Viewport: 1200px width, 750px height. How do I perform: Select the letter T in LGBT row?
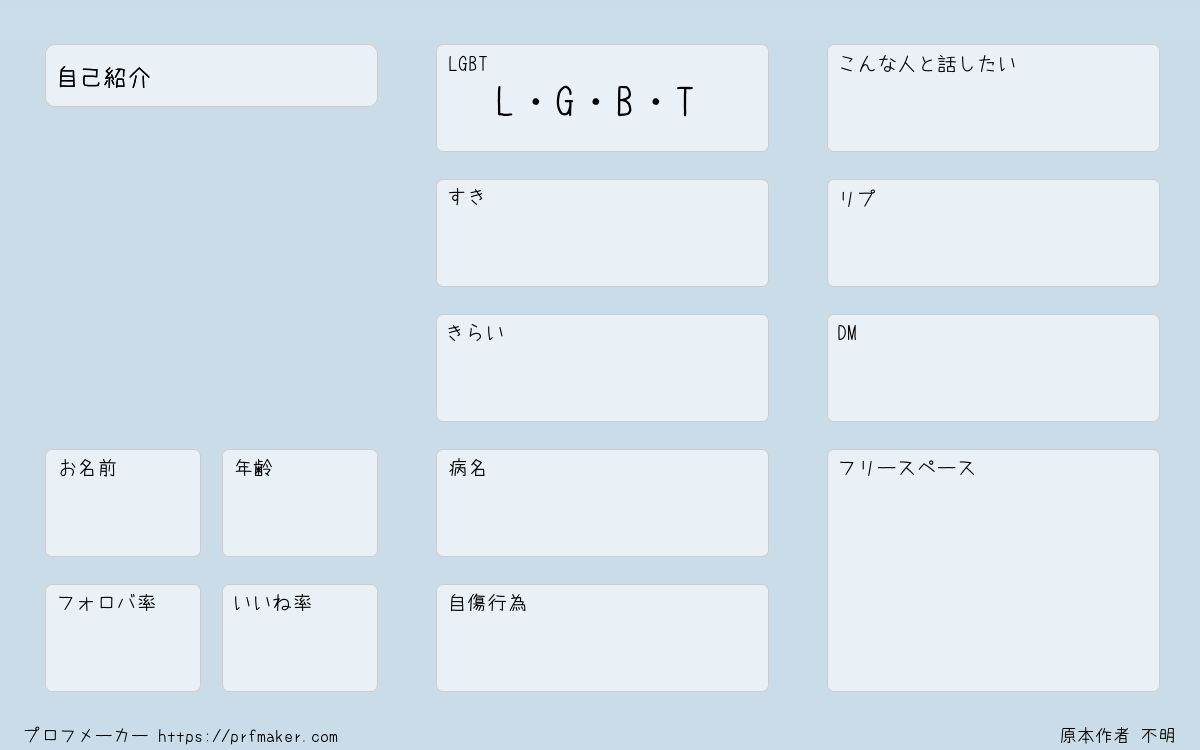coord(685,102)
